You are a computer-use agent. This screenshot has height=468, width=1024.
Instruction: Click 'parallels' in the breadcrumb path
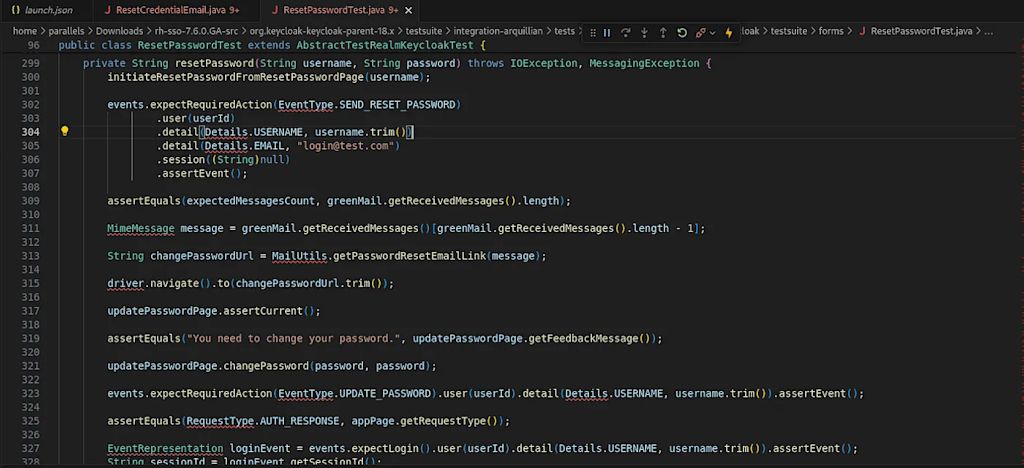(x=66, y=31)
